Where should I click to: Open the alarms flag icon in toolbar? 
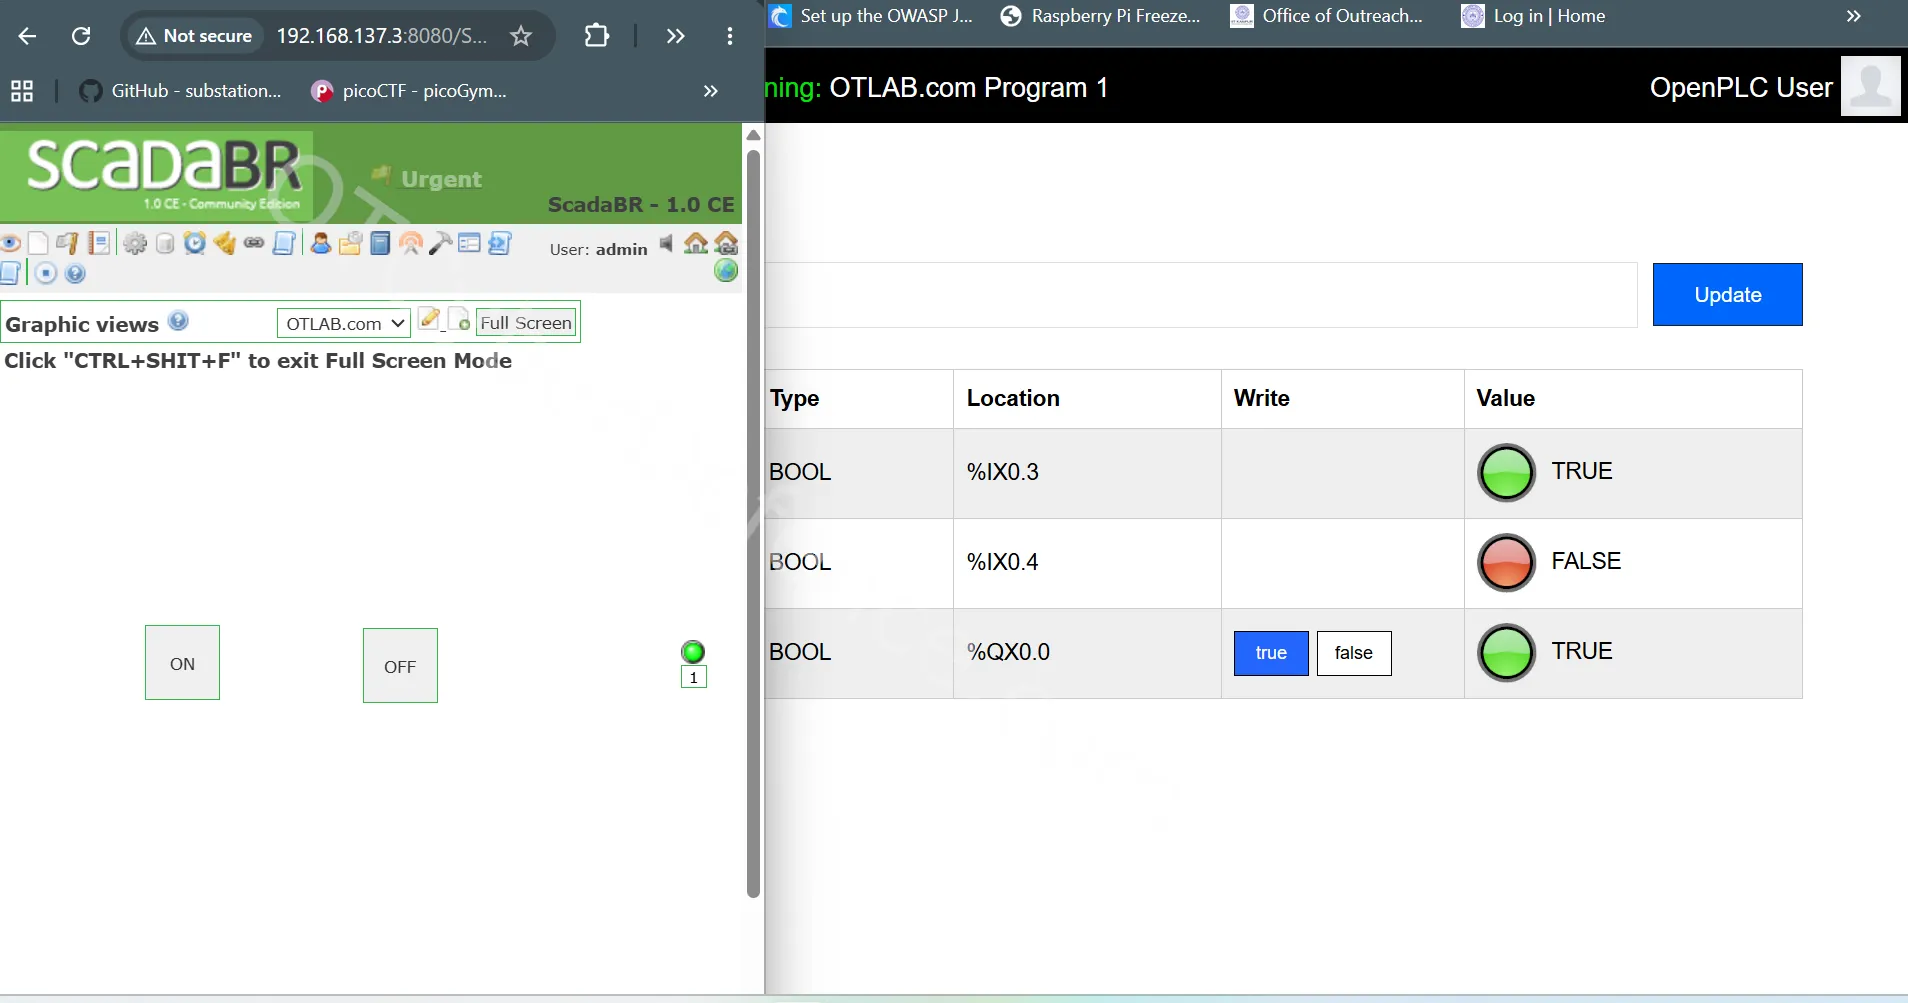click(x=67, y=243)
